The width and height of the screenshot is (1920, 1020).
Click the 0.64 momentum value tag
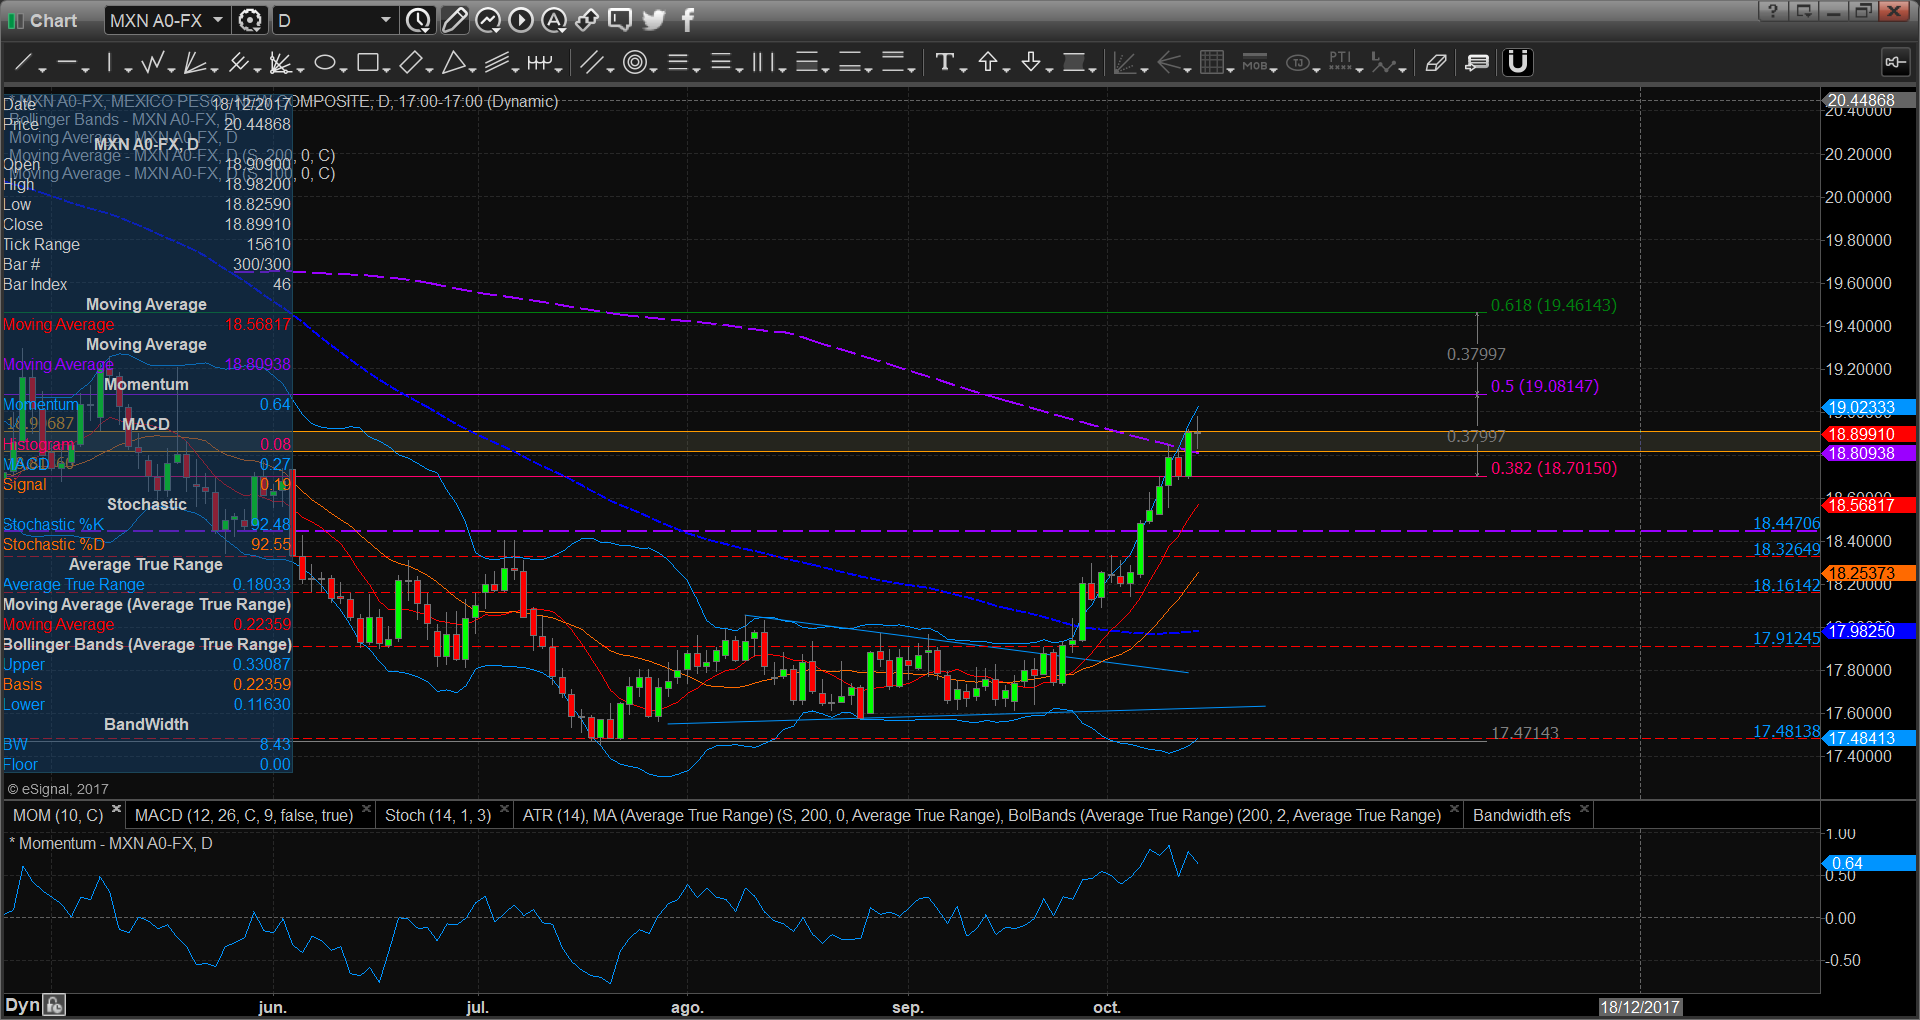pos(1869,863)
